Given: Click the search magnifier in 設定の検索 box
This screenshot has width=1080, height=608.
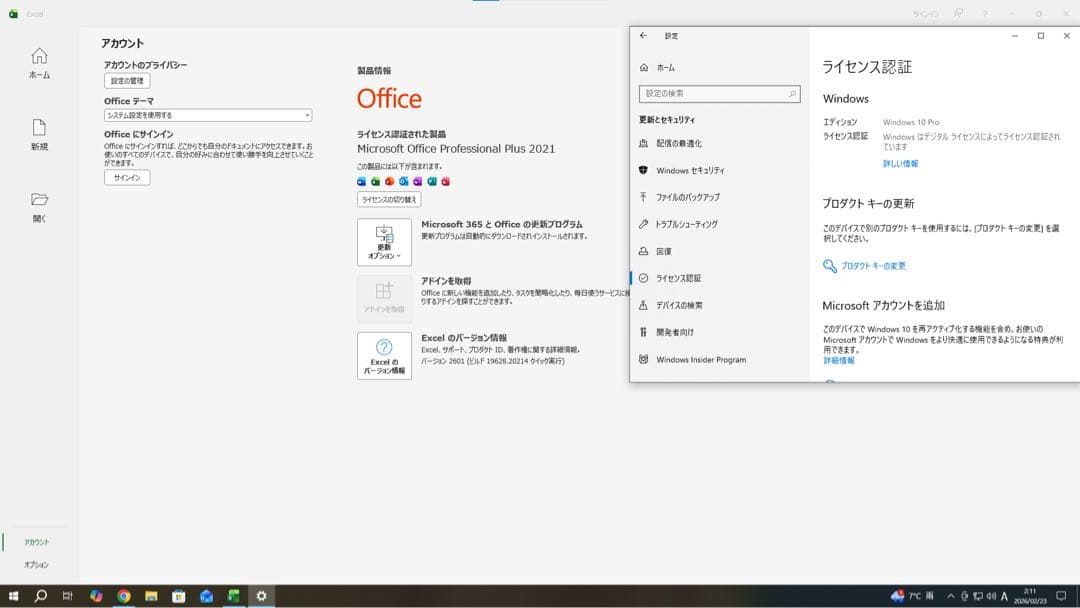Looking at the screenshot, I should click(792, 94).
